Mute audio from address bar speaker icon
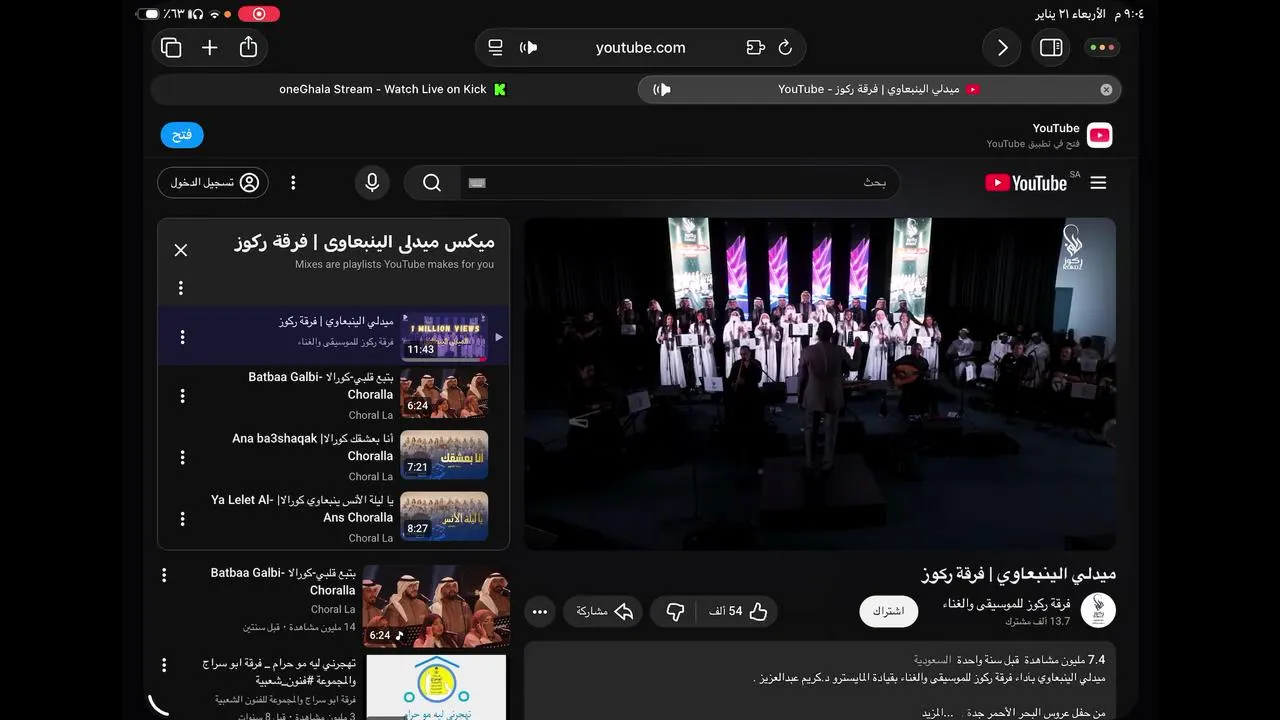 pos(529,47)
